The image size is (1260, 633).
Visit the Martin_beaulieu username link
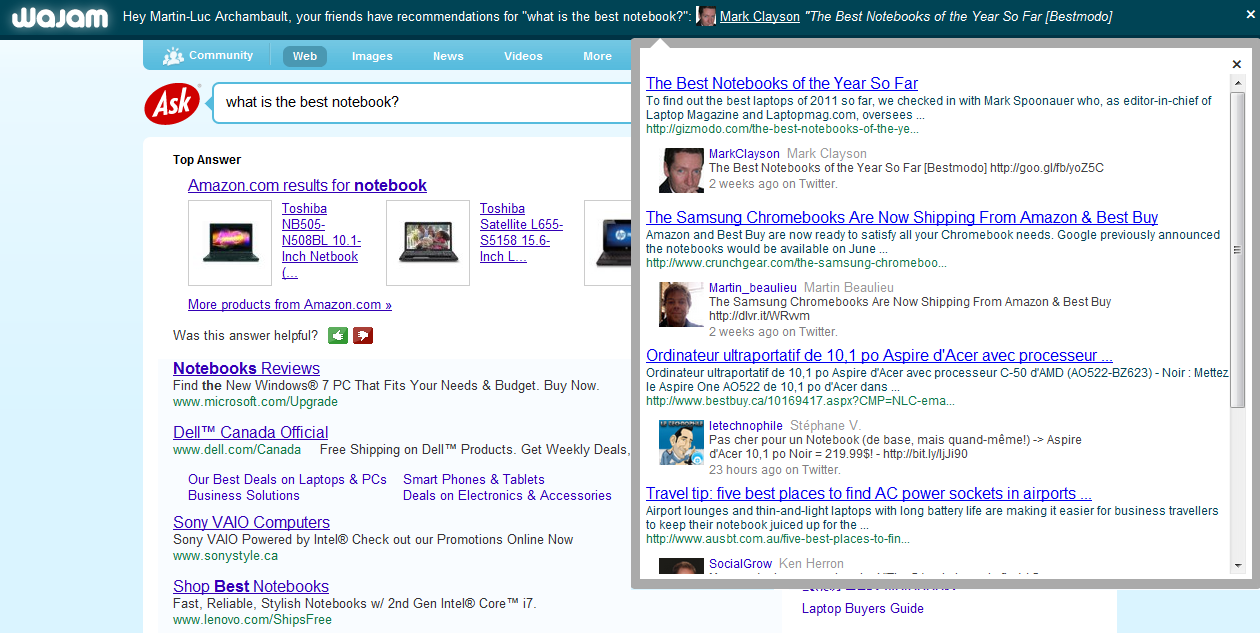tap(753, 288)
